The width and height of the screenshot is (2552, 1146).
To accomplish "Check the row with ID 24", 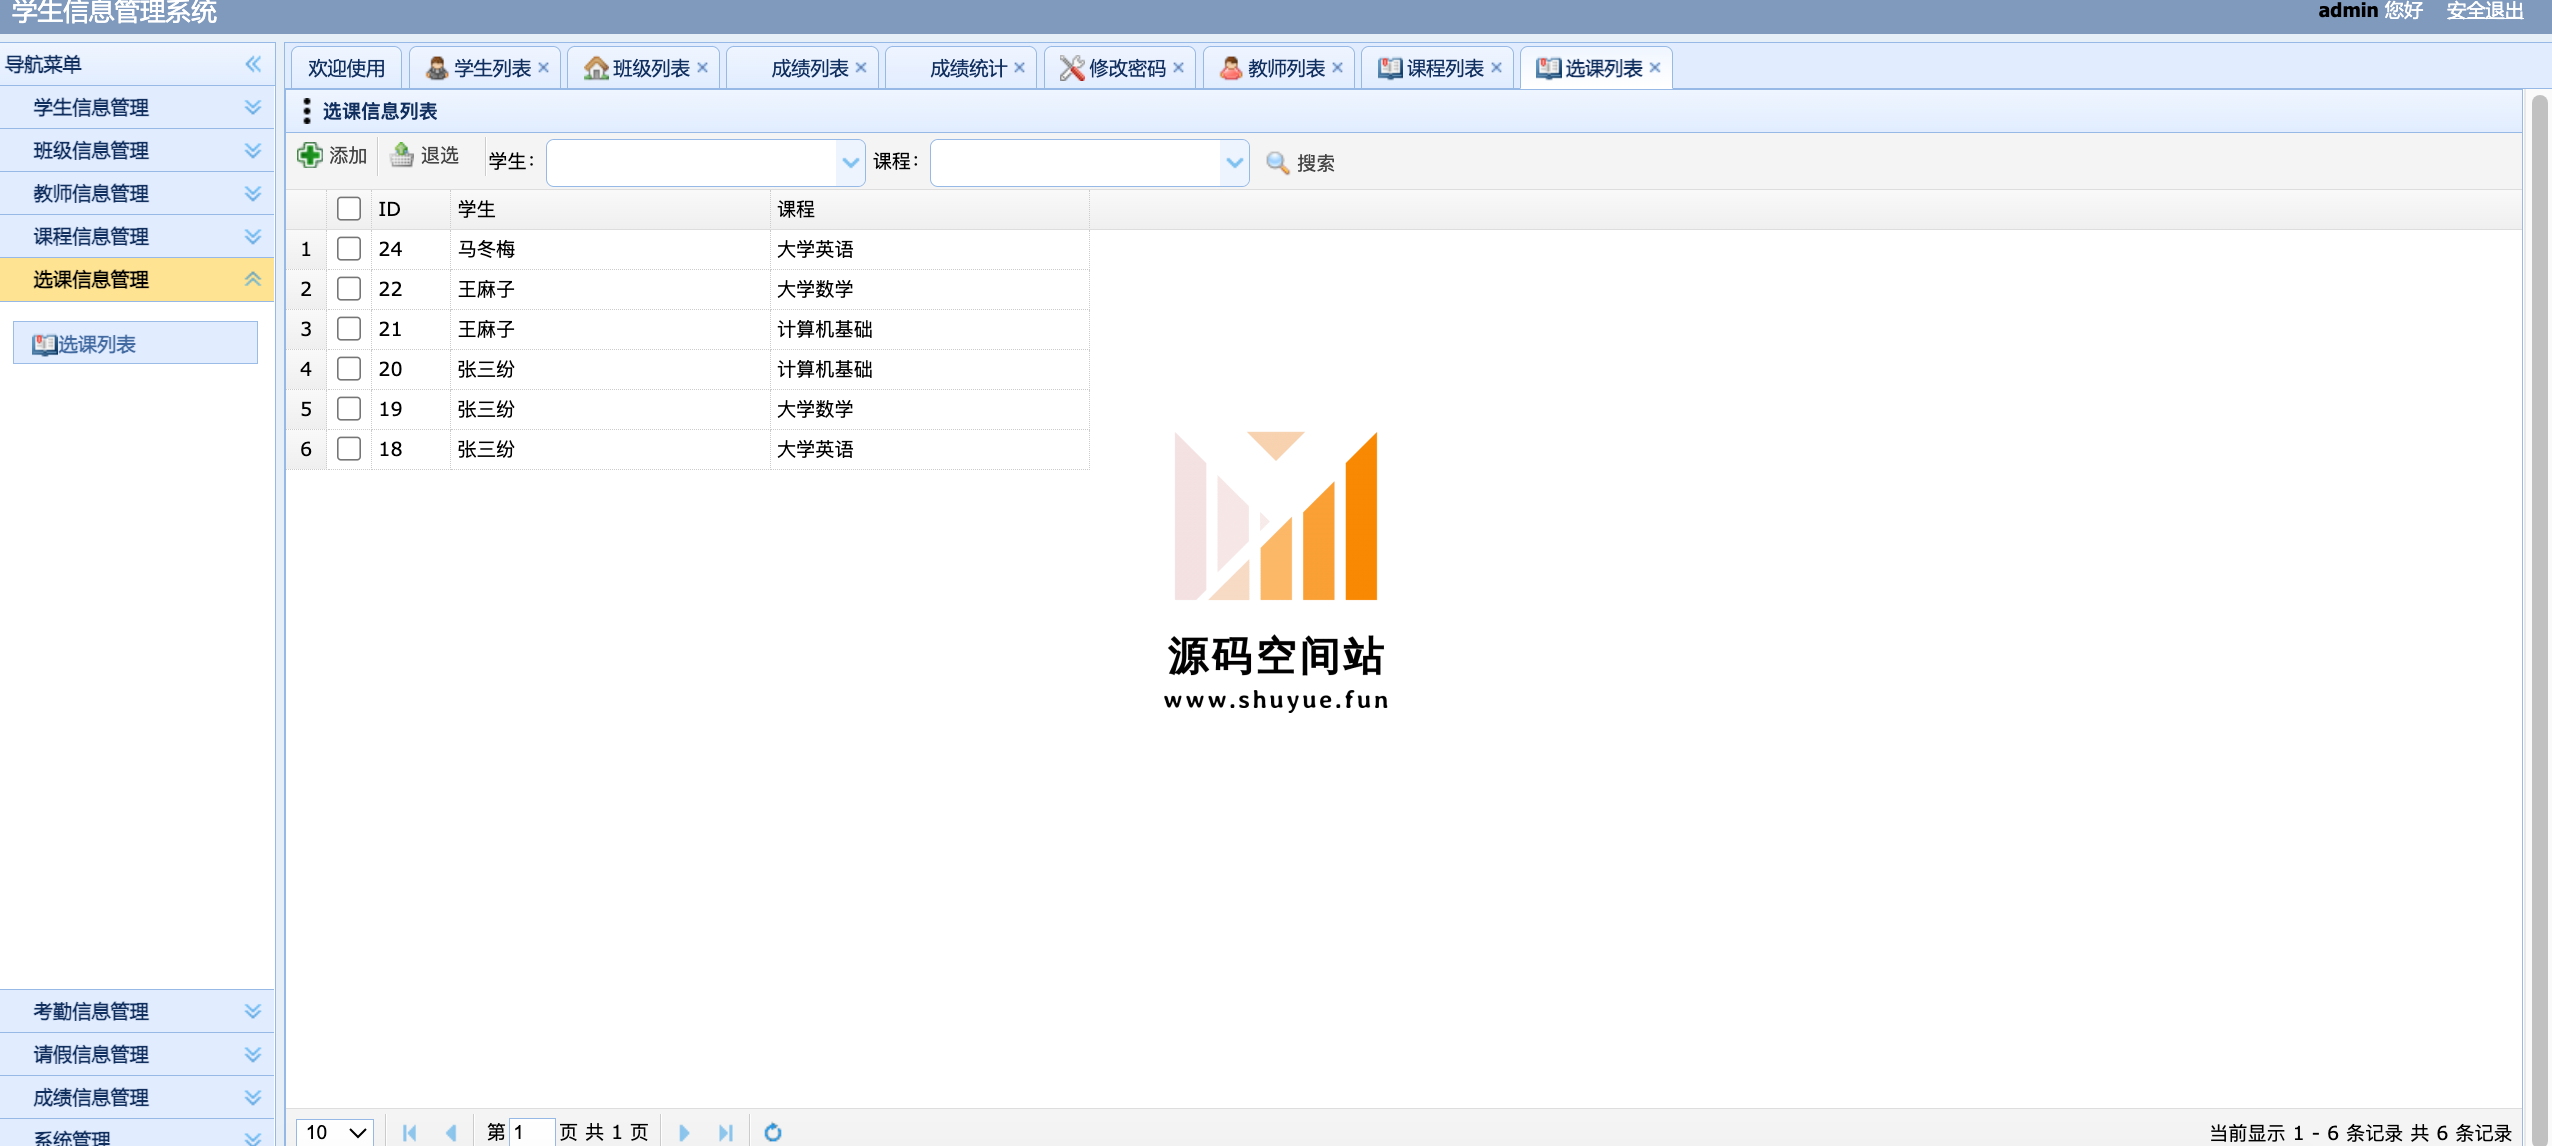I will point(349,248).
